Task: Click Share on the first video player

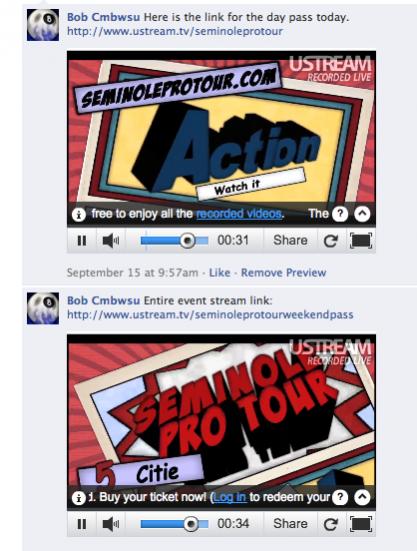Action: click(x=290, y=240)
